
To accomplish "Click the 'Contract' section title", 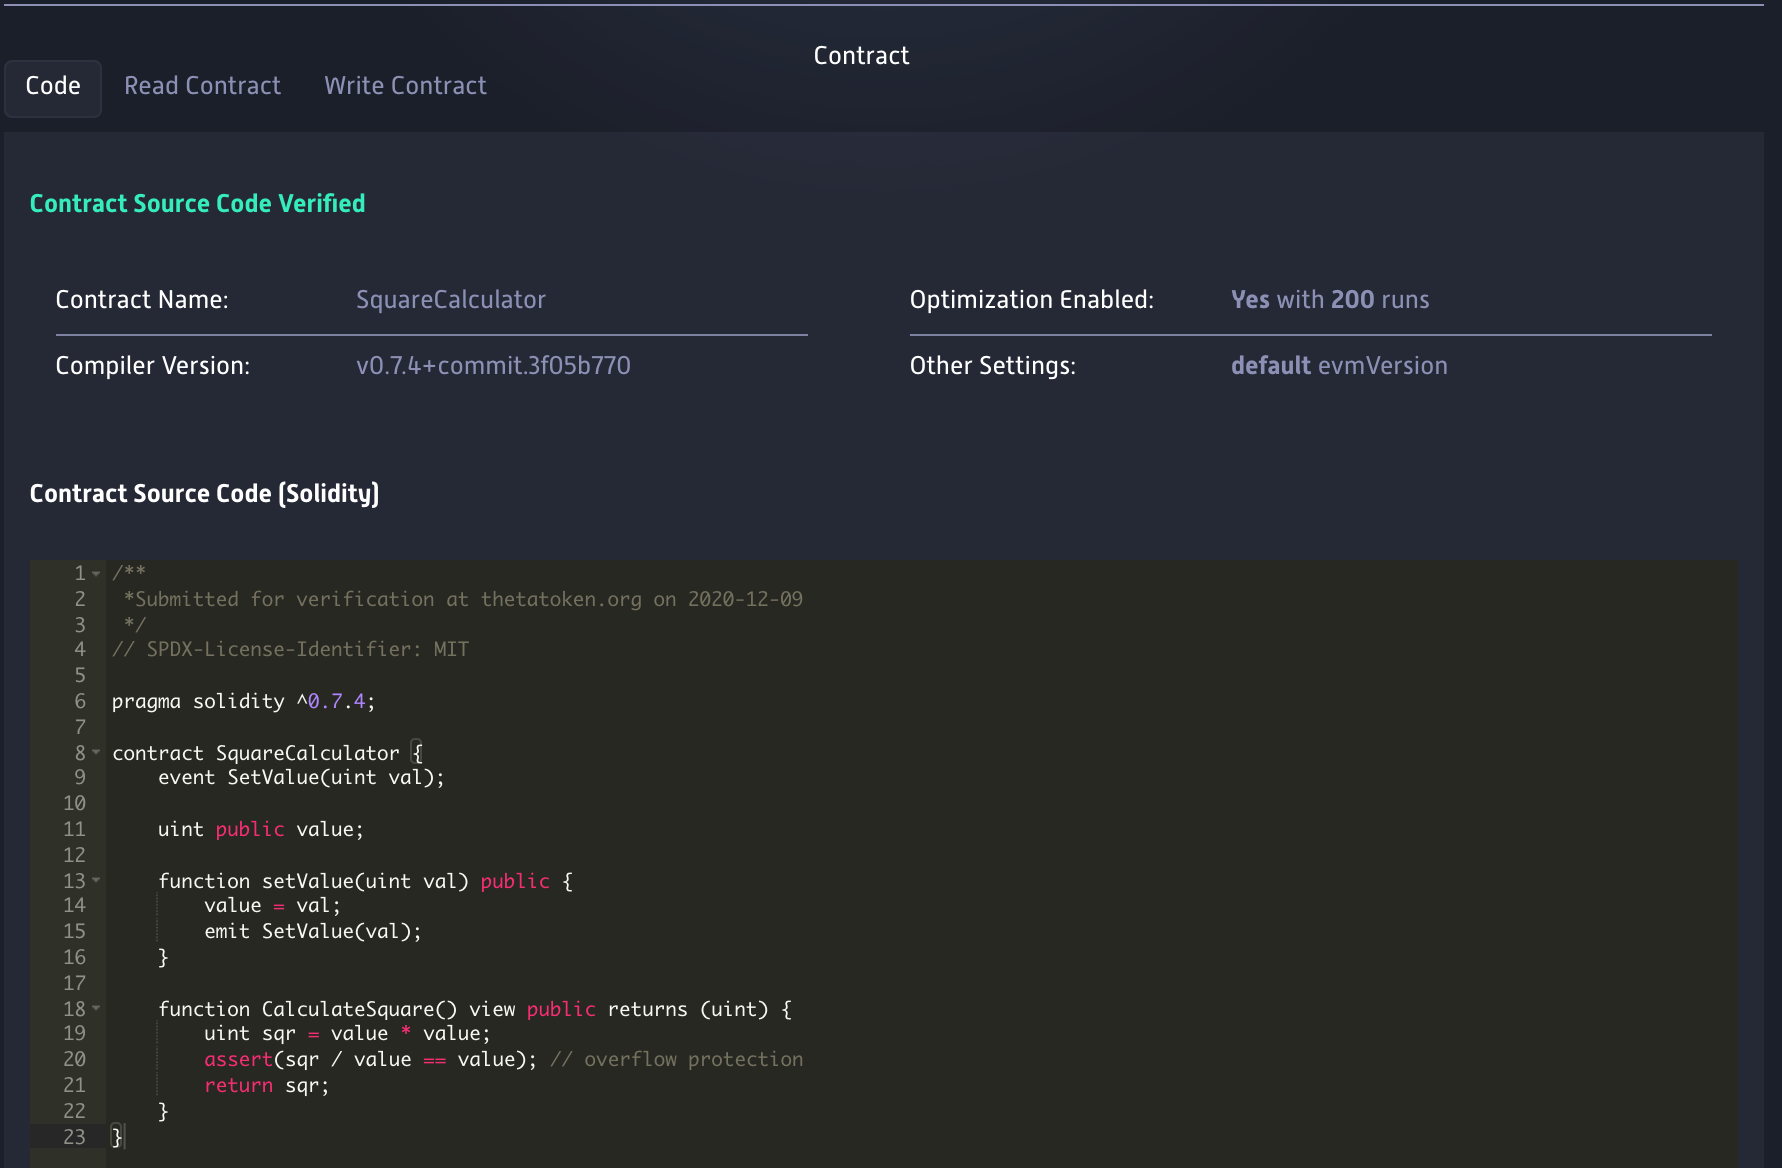I will 861,56.
